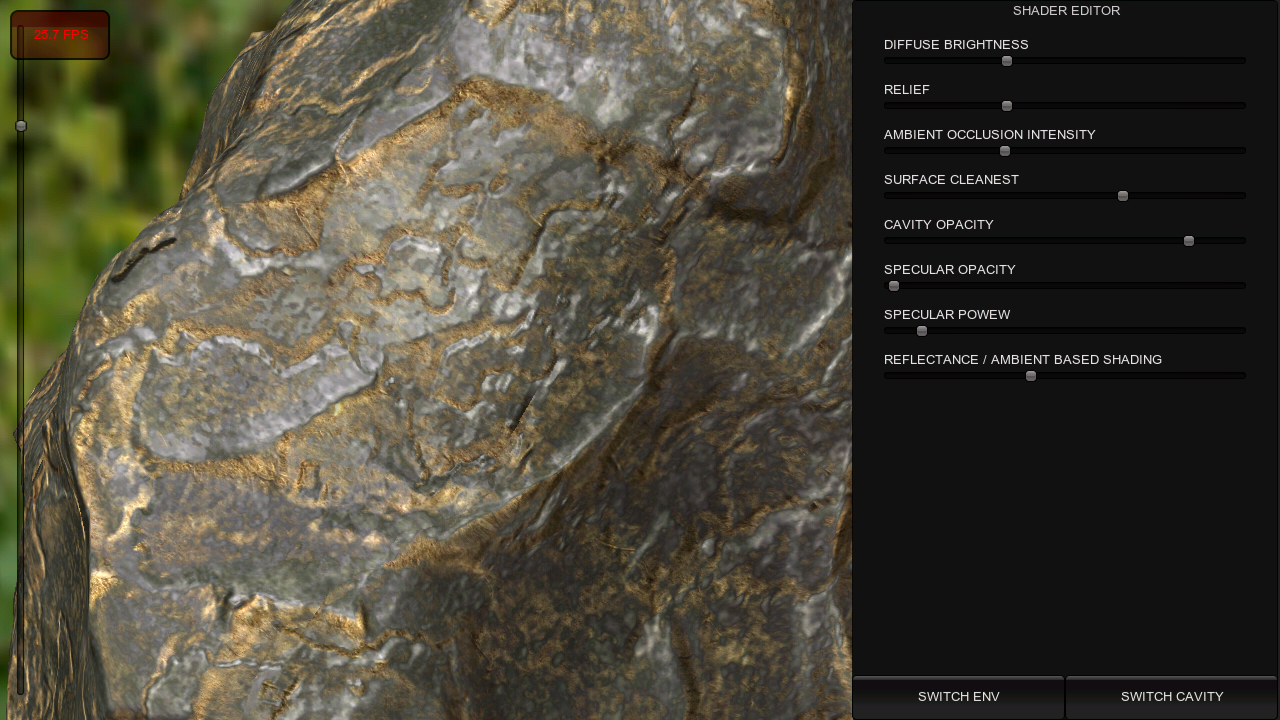Click the Shader Editor panel title
Image resolution: width=1280 pixels, height=720 pixels.
pos(1066,11)
